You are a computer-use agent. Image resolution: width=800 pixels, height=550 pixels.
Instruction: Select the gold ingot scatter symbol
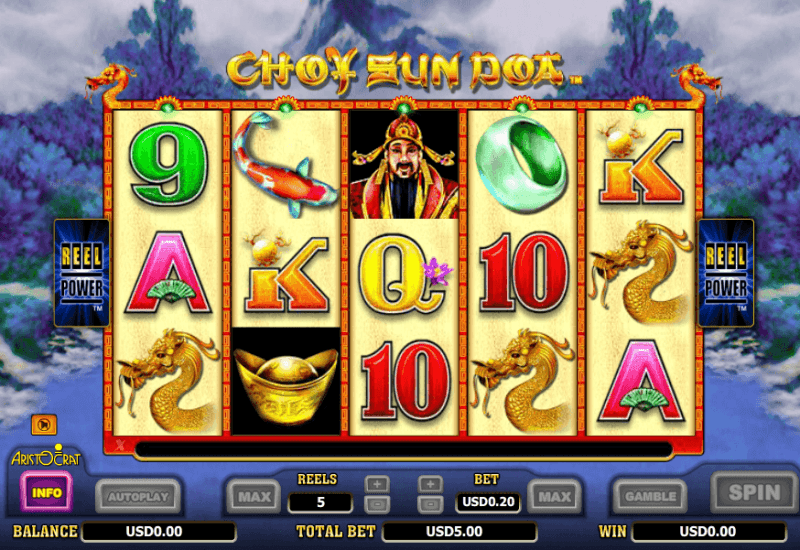[x=286, y=381]
